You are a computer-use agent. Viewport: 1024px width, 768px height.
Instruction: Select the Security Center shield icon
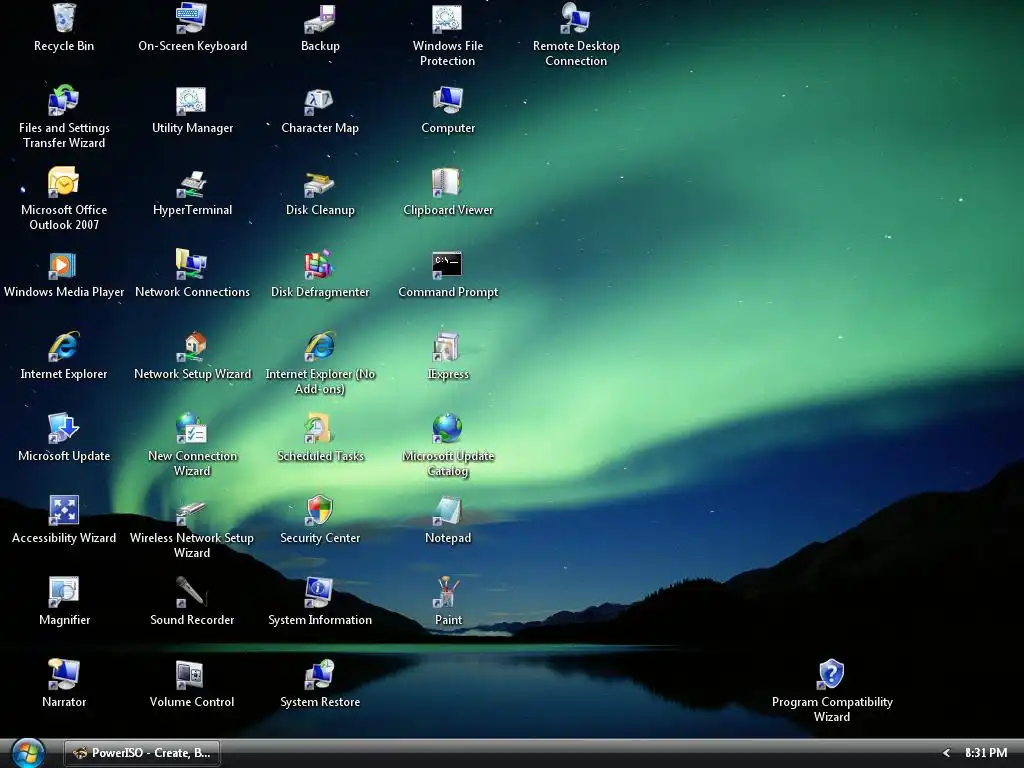pos(319,510)
